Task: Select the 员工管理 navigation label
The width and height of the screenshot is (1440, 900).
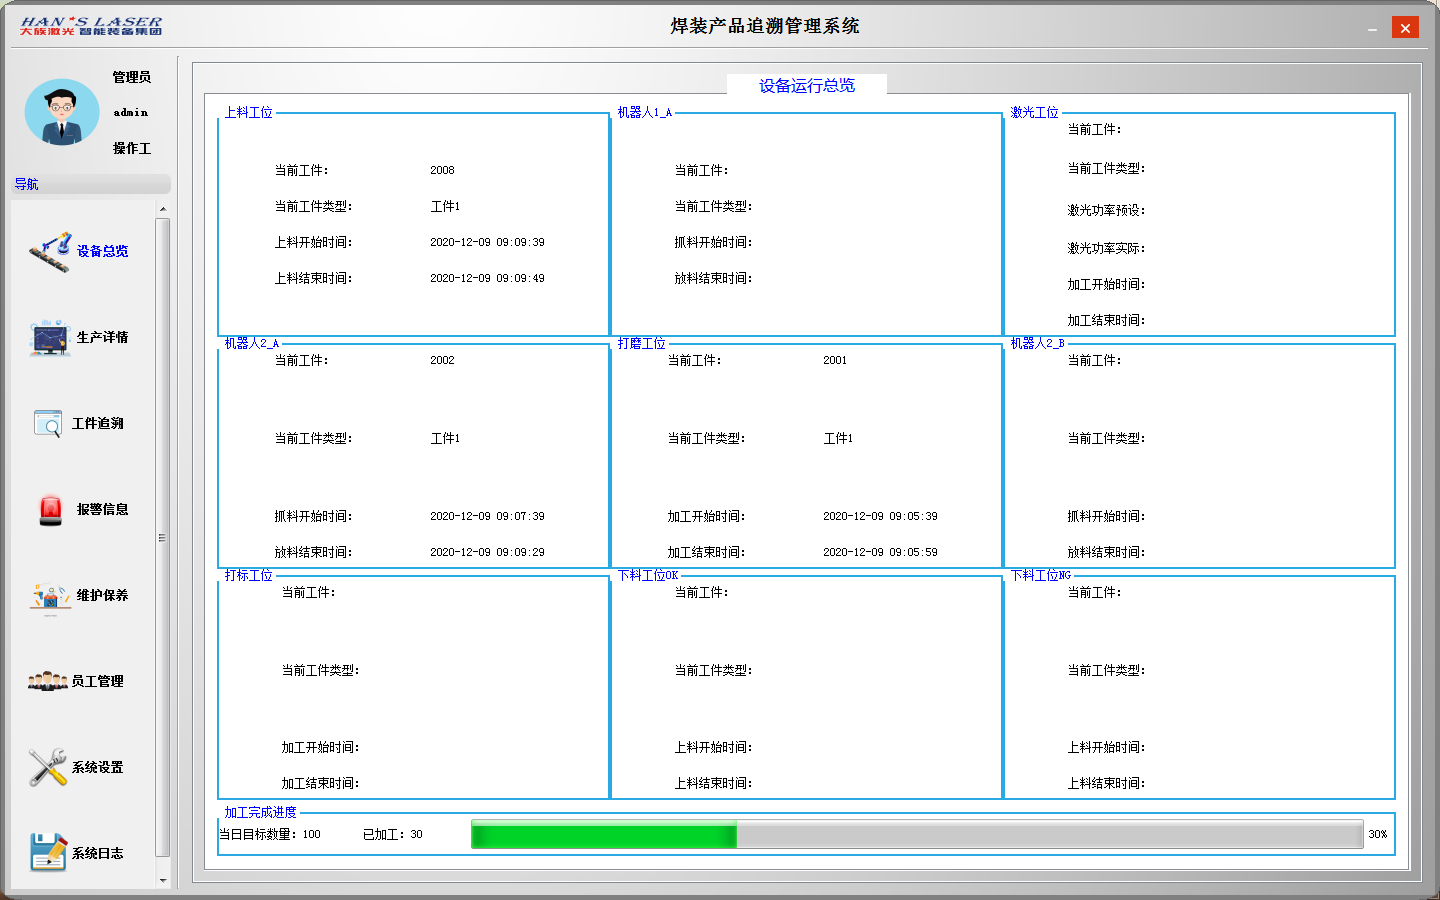Action: (x=98, y=682)
